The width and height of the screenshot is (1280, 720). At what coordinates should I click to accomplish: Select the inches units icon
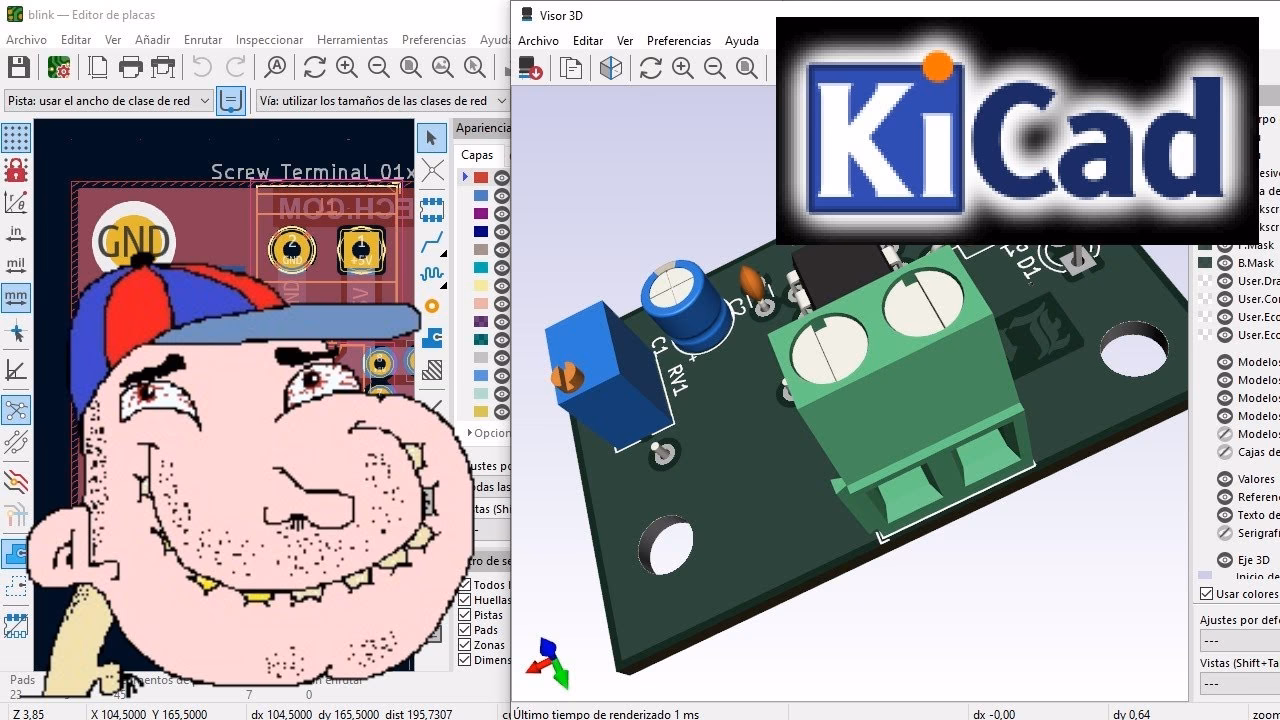17,232
